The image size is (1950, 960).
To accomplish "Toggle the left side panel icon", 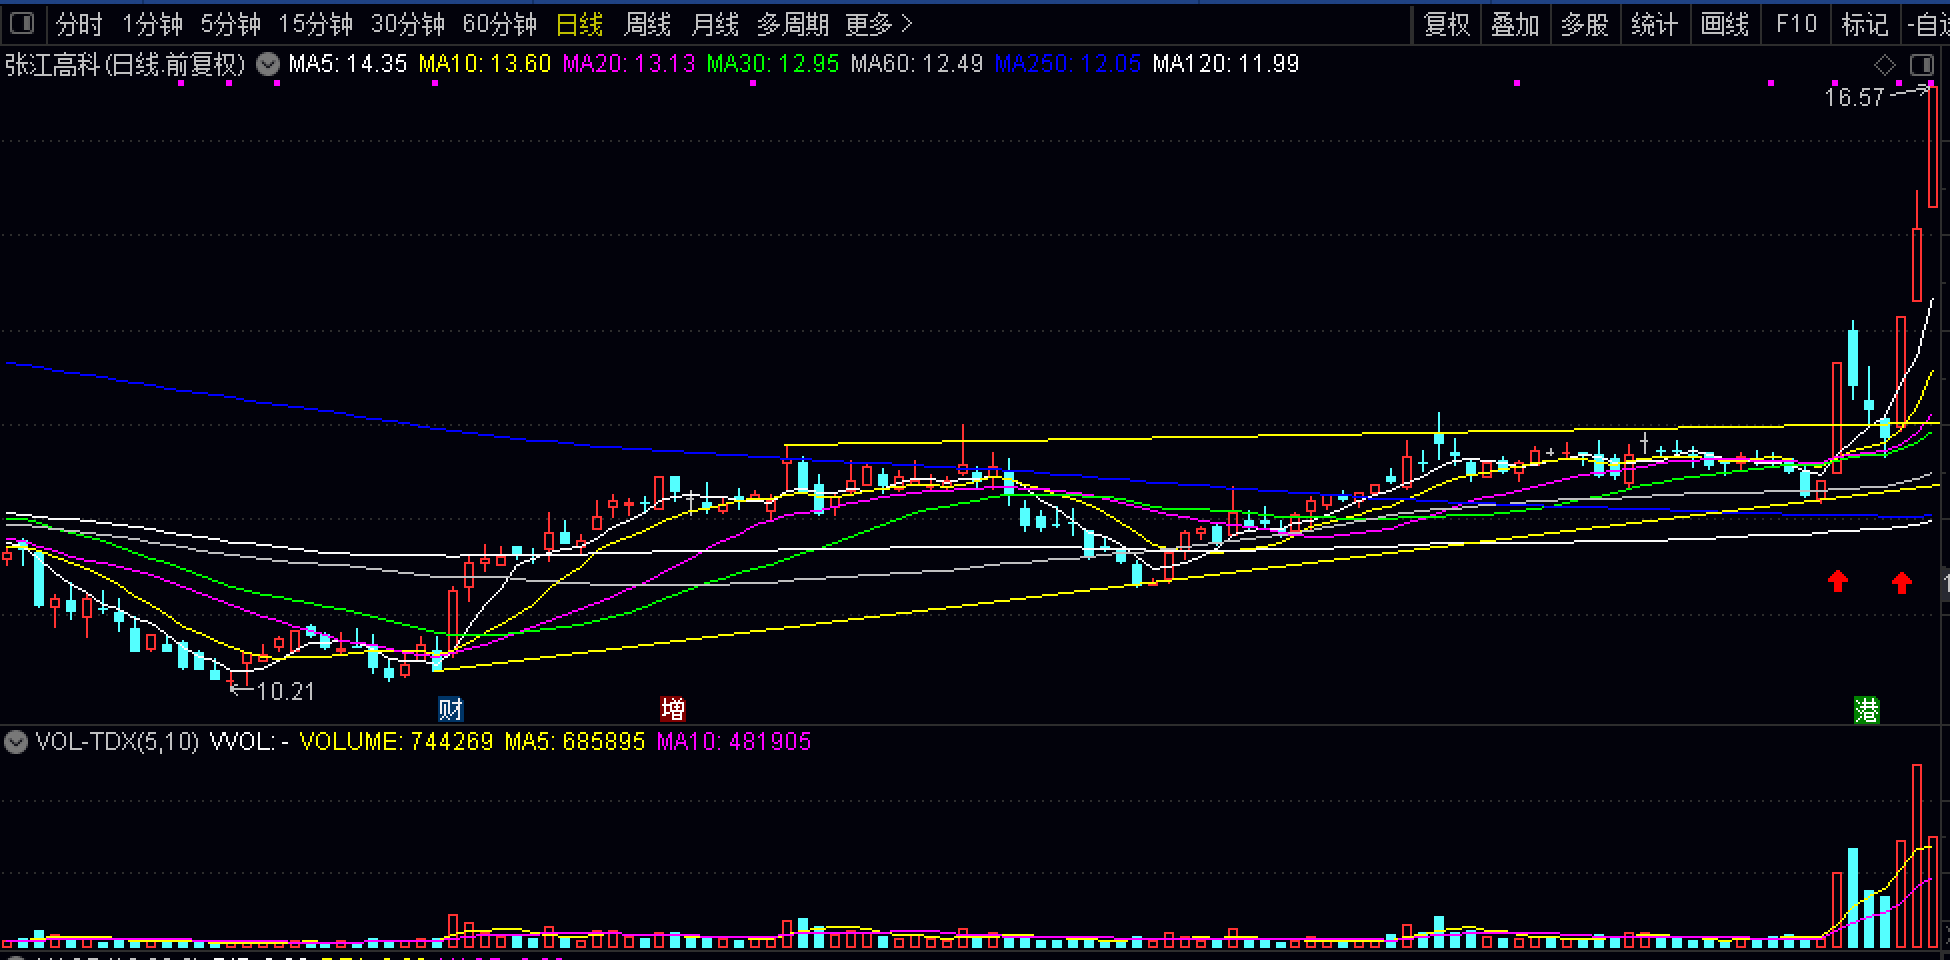I will [22, 23].
